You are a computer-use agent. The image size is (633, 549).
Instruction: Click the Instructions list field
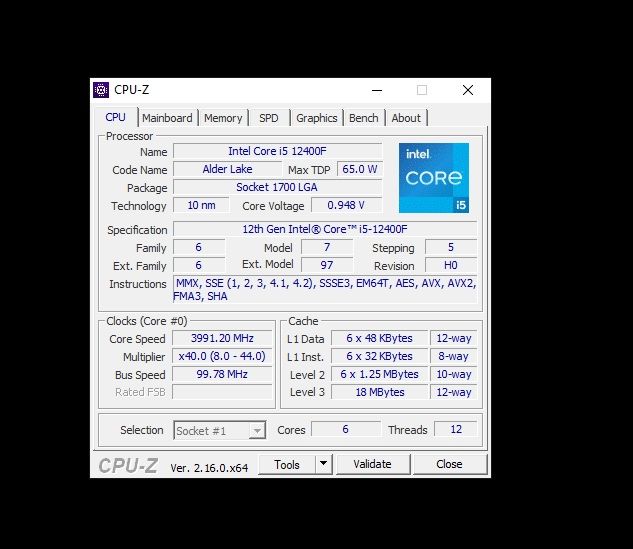click(x=325, y=289)
